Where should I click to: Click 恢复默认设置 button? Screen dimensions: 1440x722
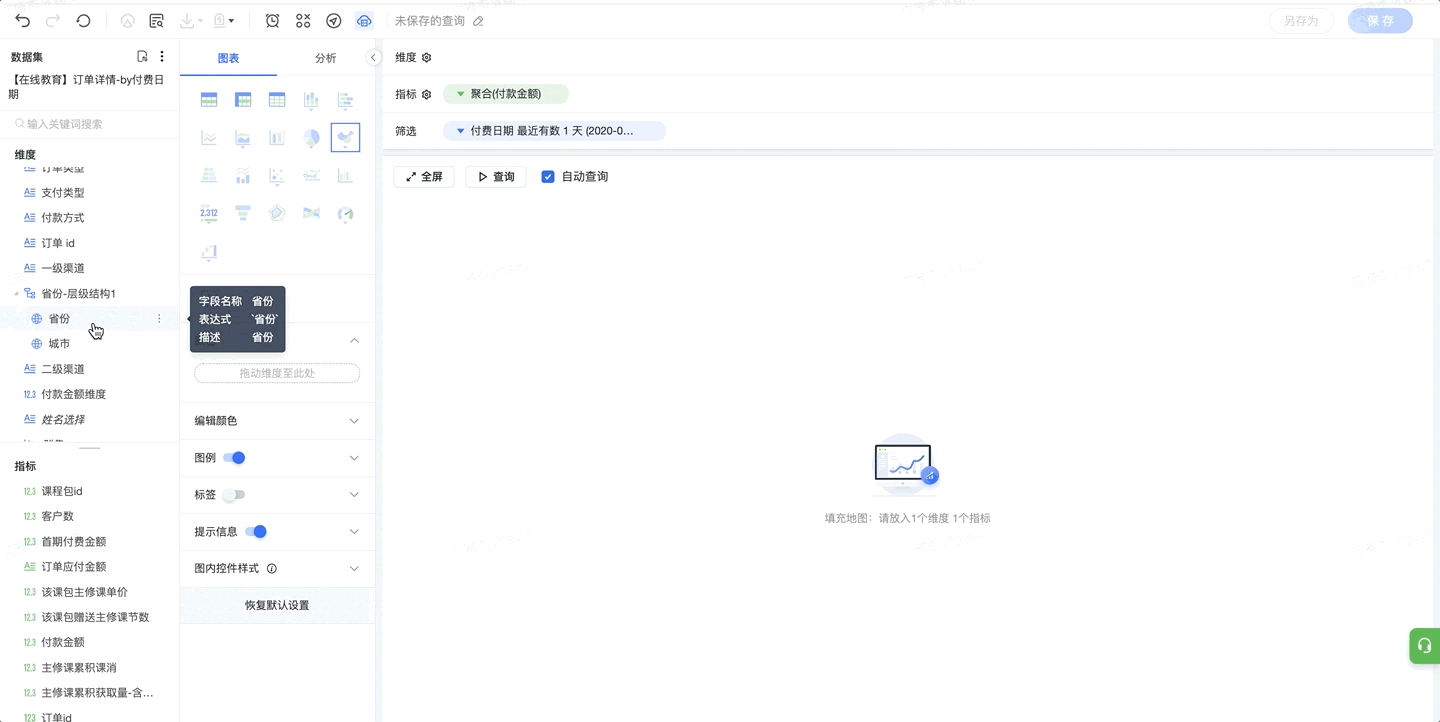point(277,605)
